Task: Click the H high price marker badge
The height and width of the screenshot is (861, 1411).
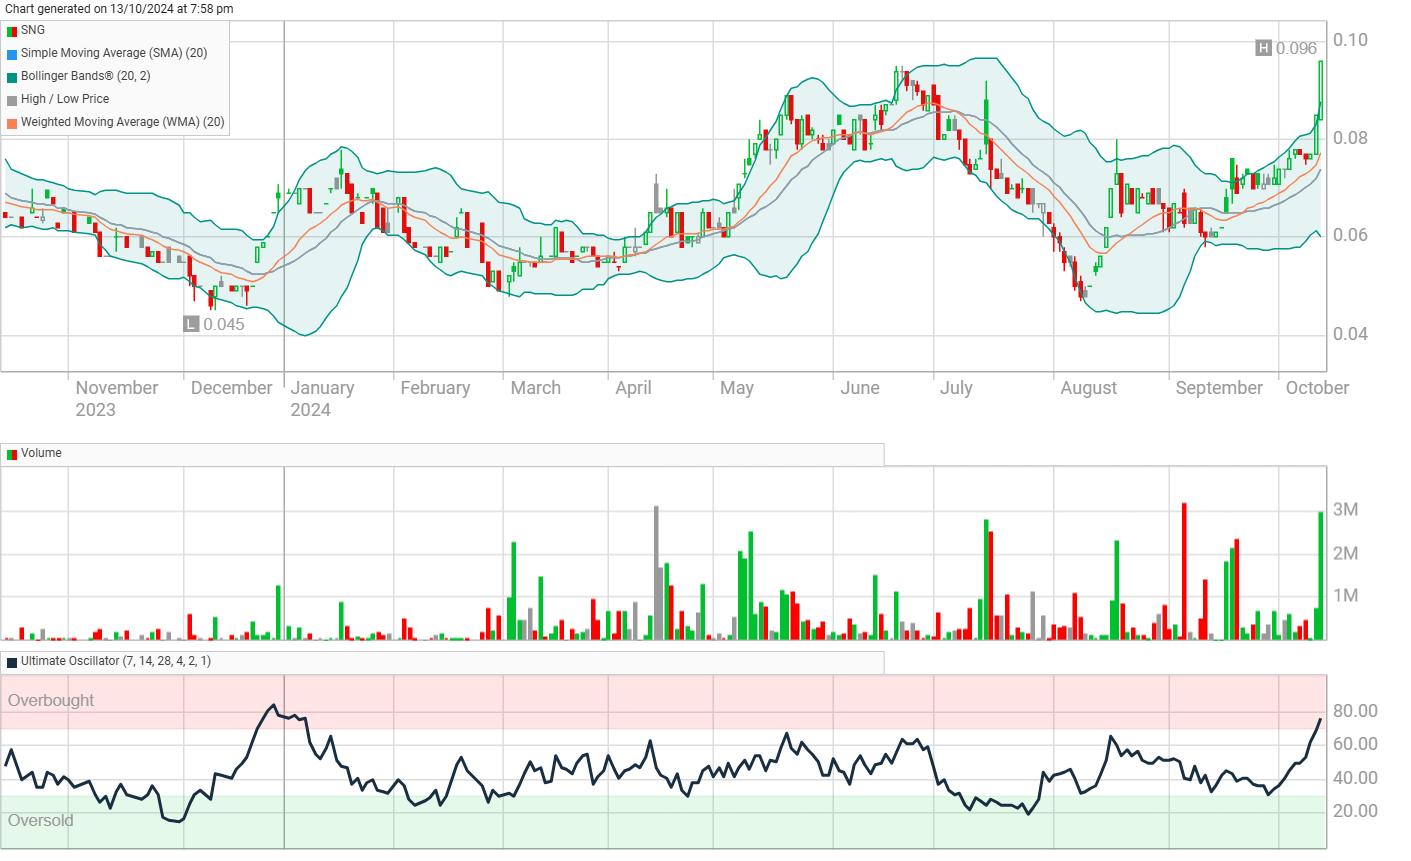Action: coord(1264,48)
